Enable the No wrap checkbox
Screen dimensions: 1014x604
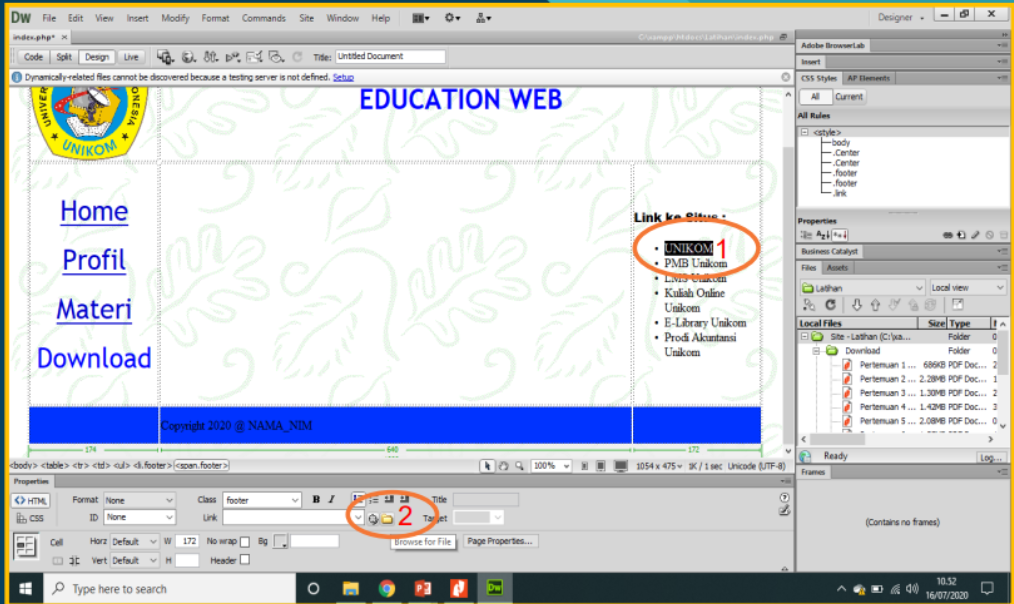point(245,542)
